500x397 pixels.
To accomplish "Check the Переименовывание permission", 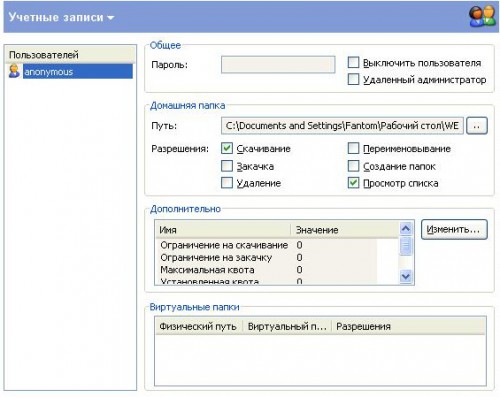I will (x=353, y=148).
